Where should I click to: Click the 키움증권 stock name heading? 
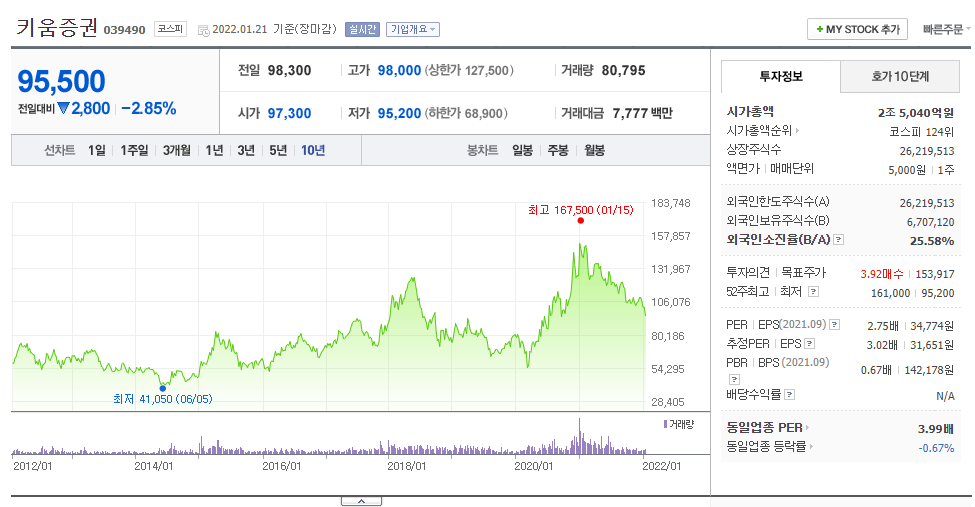57,27
